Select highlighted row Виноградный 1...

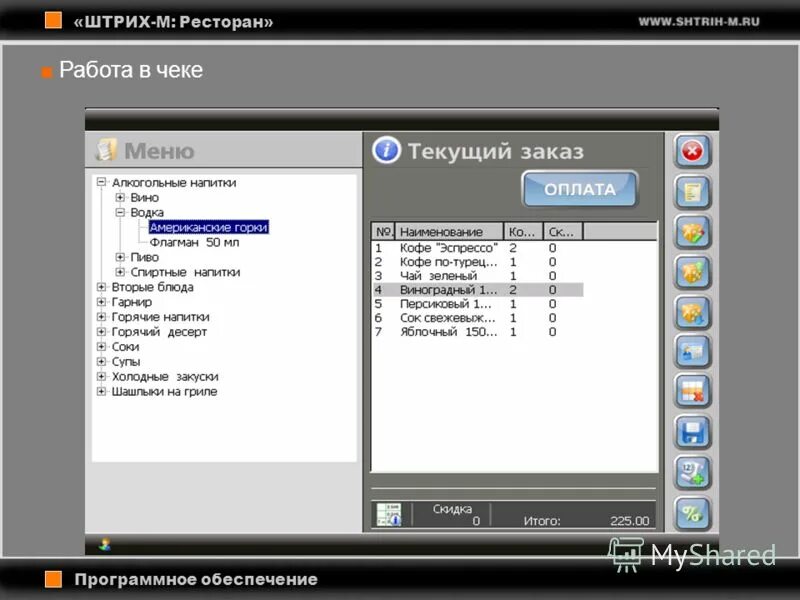(478, 290)
